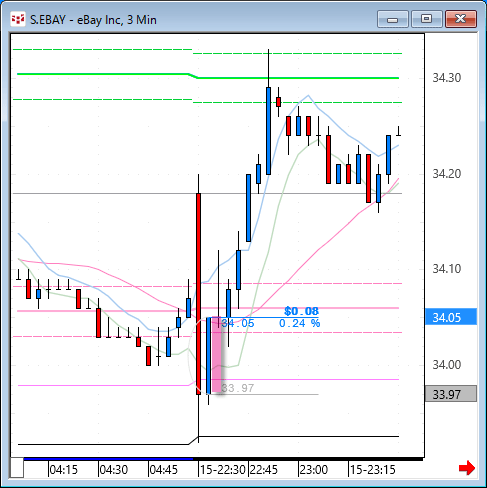Click the red arrow at bottom right

[x=467, y=468]
